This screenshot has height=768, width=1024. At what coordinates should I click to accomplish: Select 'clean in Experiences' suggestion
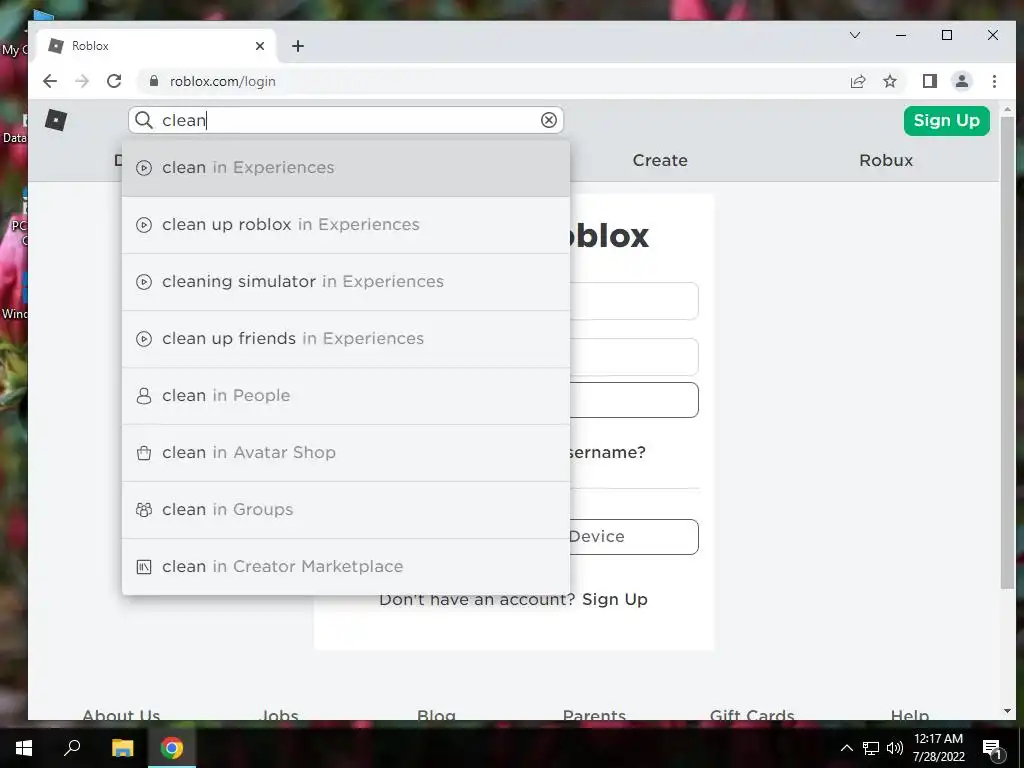(x=345, y=168)
